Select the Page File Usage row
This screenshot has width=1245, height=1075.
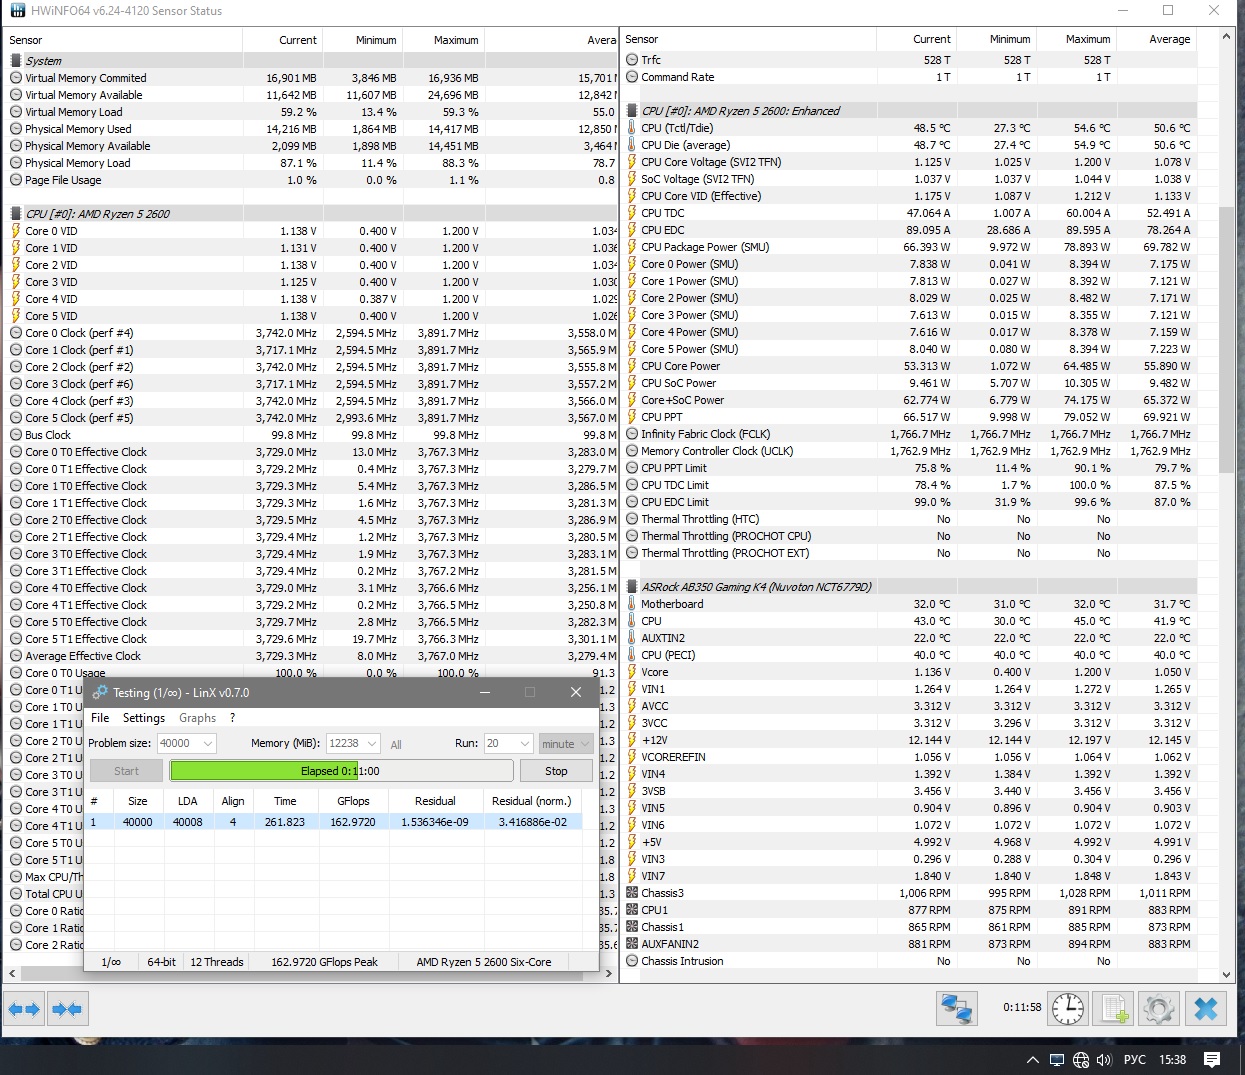click(312, 180)
